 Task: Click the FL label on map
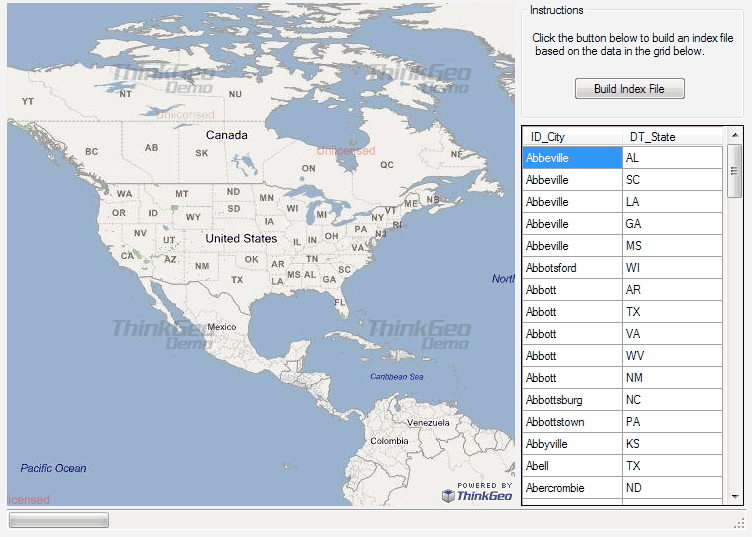coord(340,303)
